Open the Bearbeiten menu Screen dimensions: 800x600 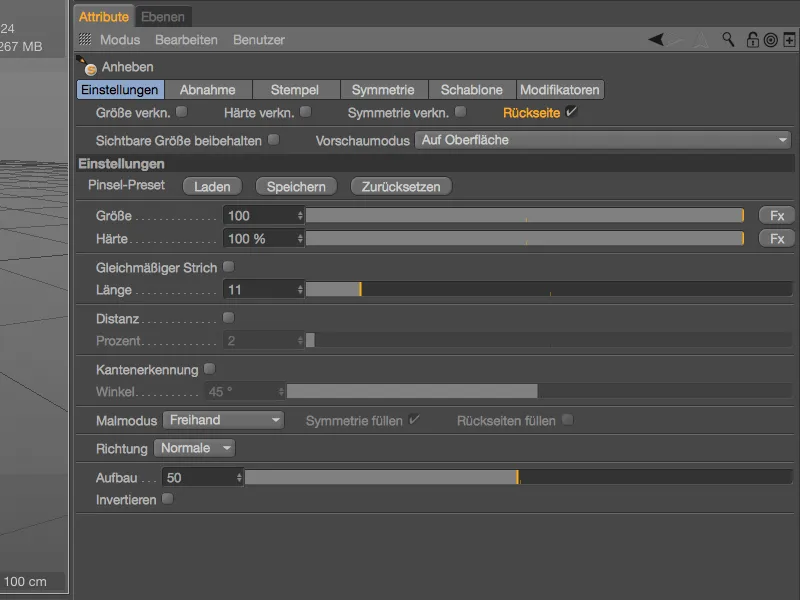[x=186, y=40]
